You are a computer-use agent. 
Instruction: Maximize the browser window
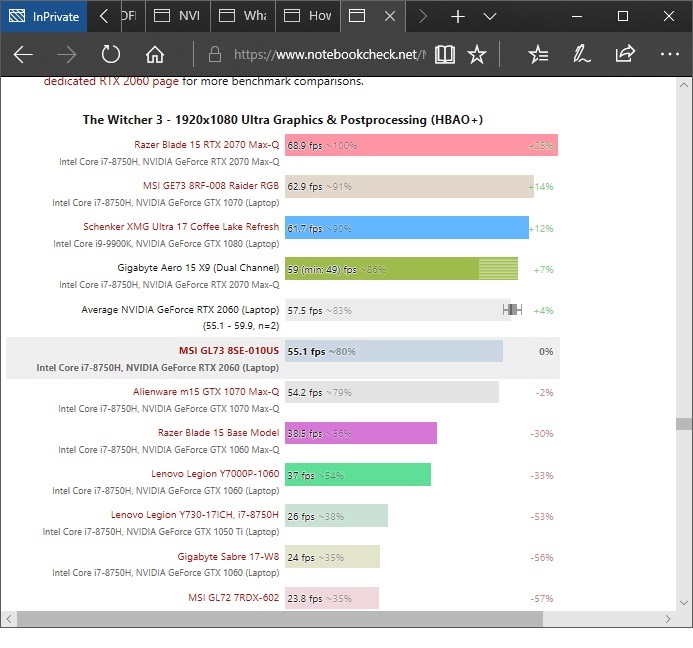(623, 16)
